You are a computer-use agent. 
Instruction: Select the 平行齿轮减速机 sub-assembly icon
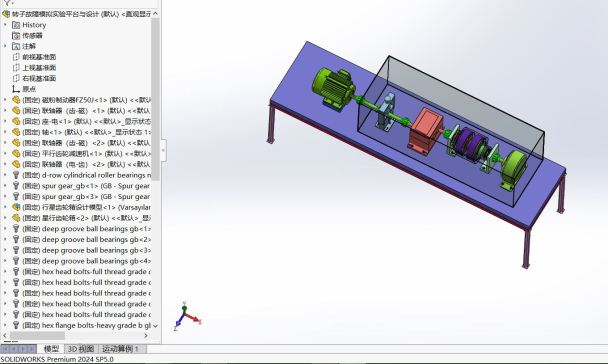tap(16, 154)
